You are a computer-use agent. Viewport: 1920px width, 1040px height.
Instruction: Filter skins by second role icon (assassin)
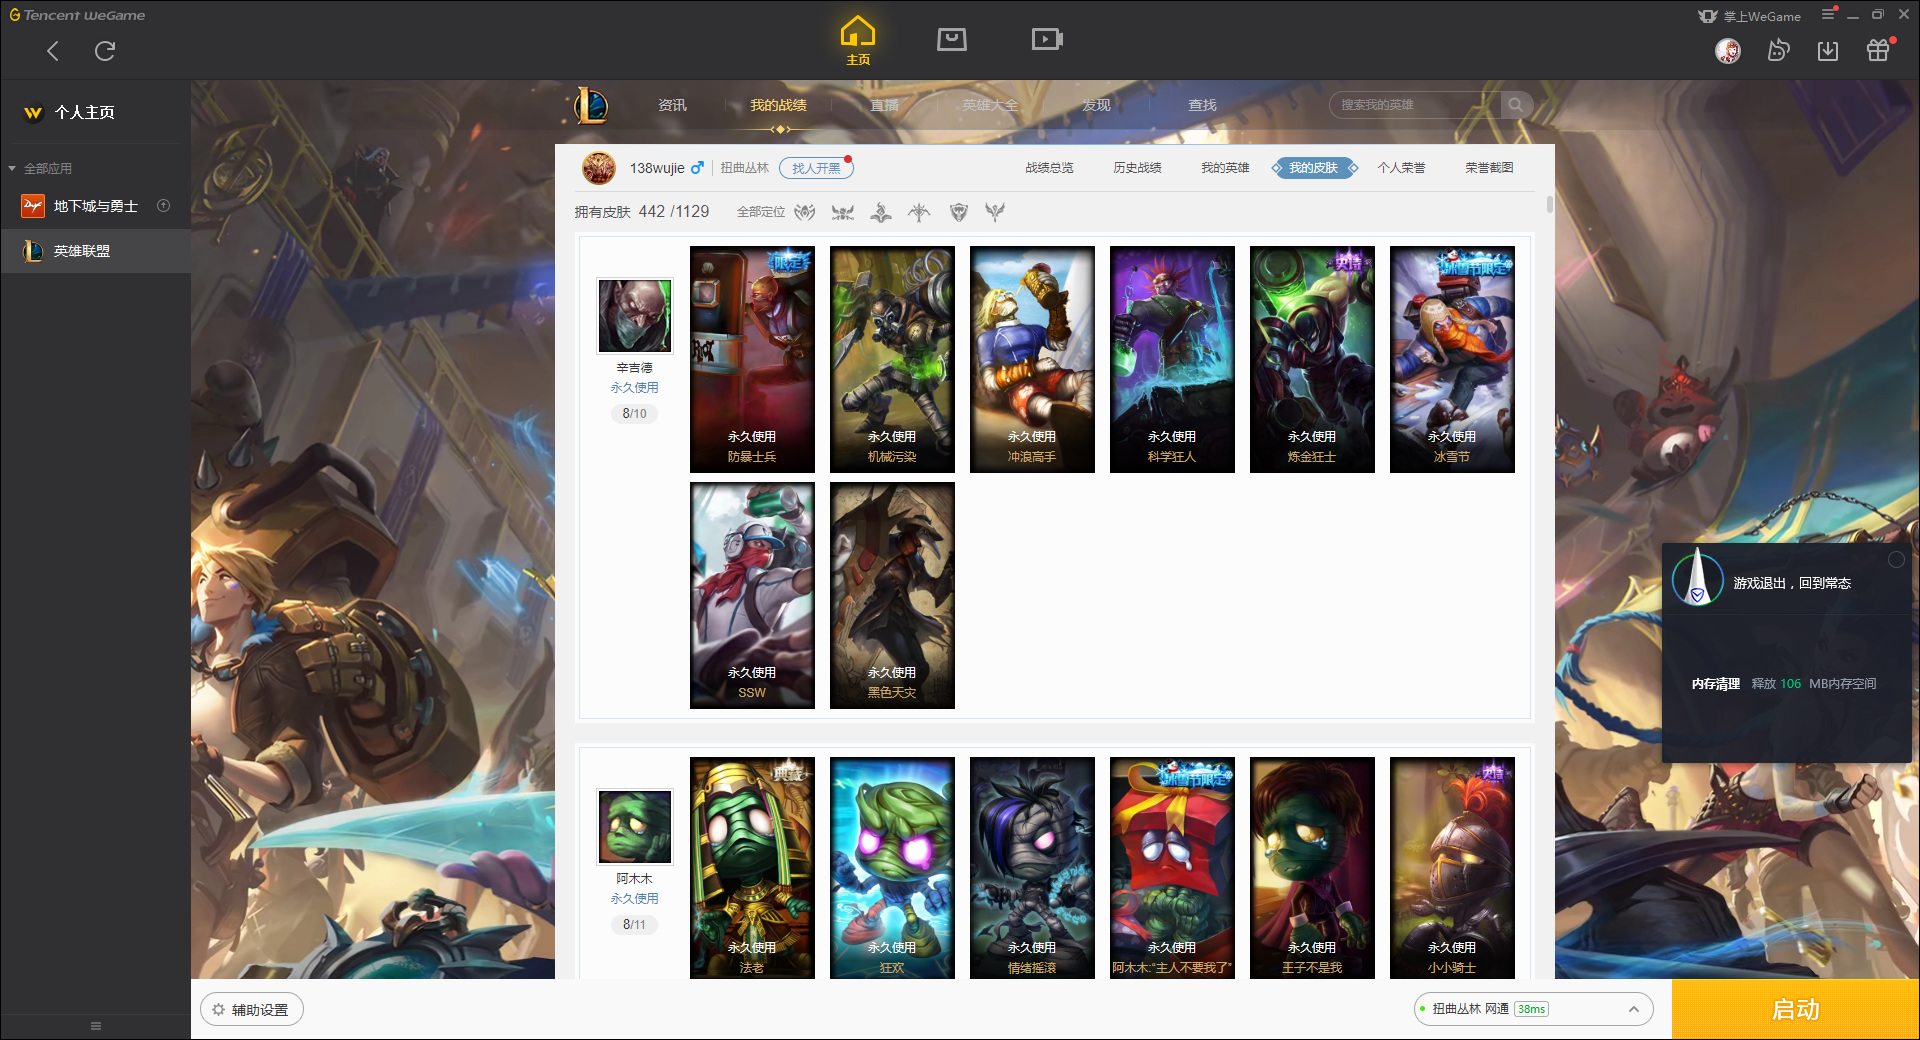click(843, 212)
